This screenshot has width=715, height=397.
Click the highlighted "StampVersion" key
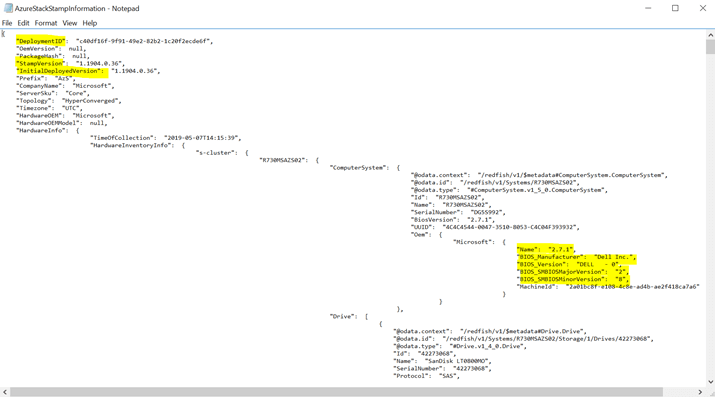click(x=41, y=63)
